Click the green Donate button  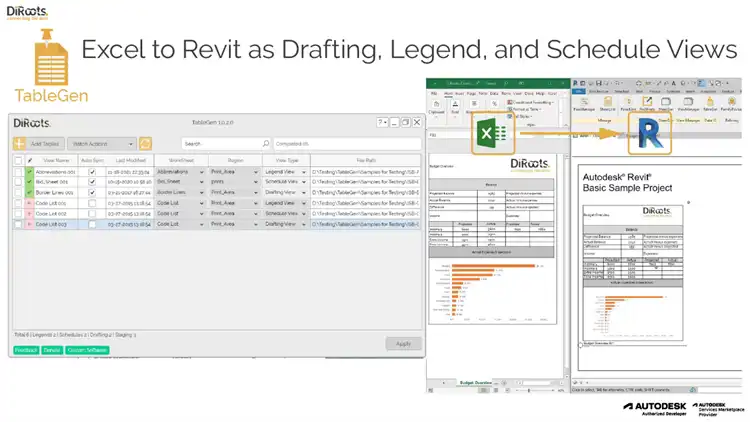pos(52,350)
